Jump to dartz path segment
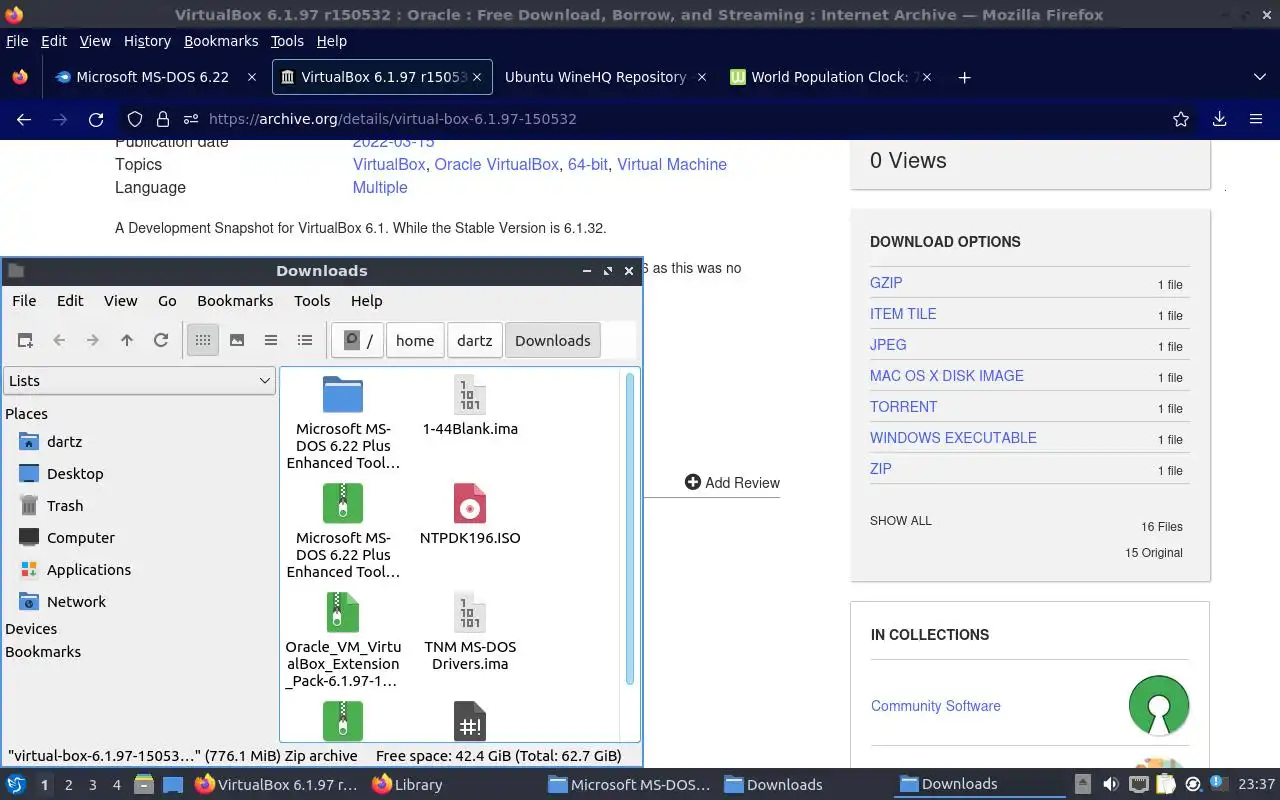Viewport: 1280px width, 800px height. pyautogui.click(x=474, y=340)
